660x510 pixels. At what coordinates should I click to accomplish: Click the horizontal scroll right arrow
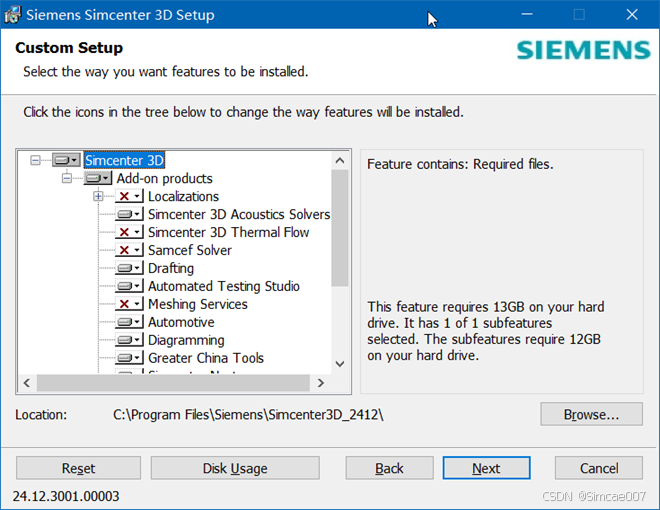321,383
